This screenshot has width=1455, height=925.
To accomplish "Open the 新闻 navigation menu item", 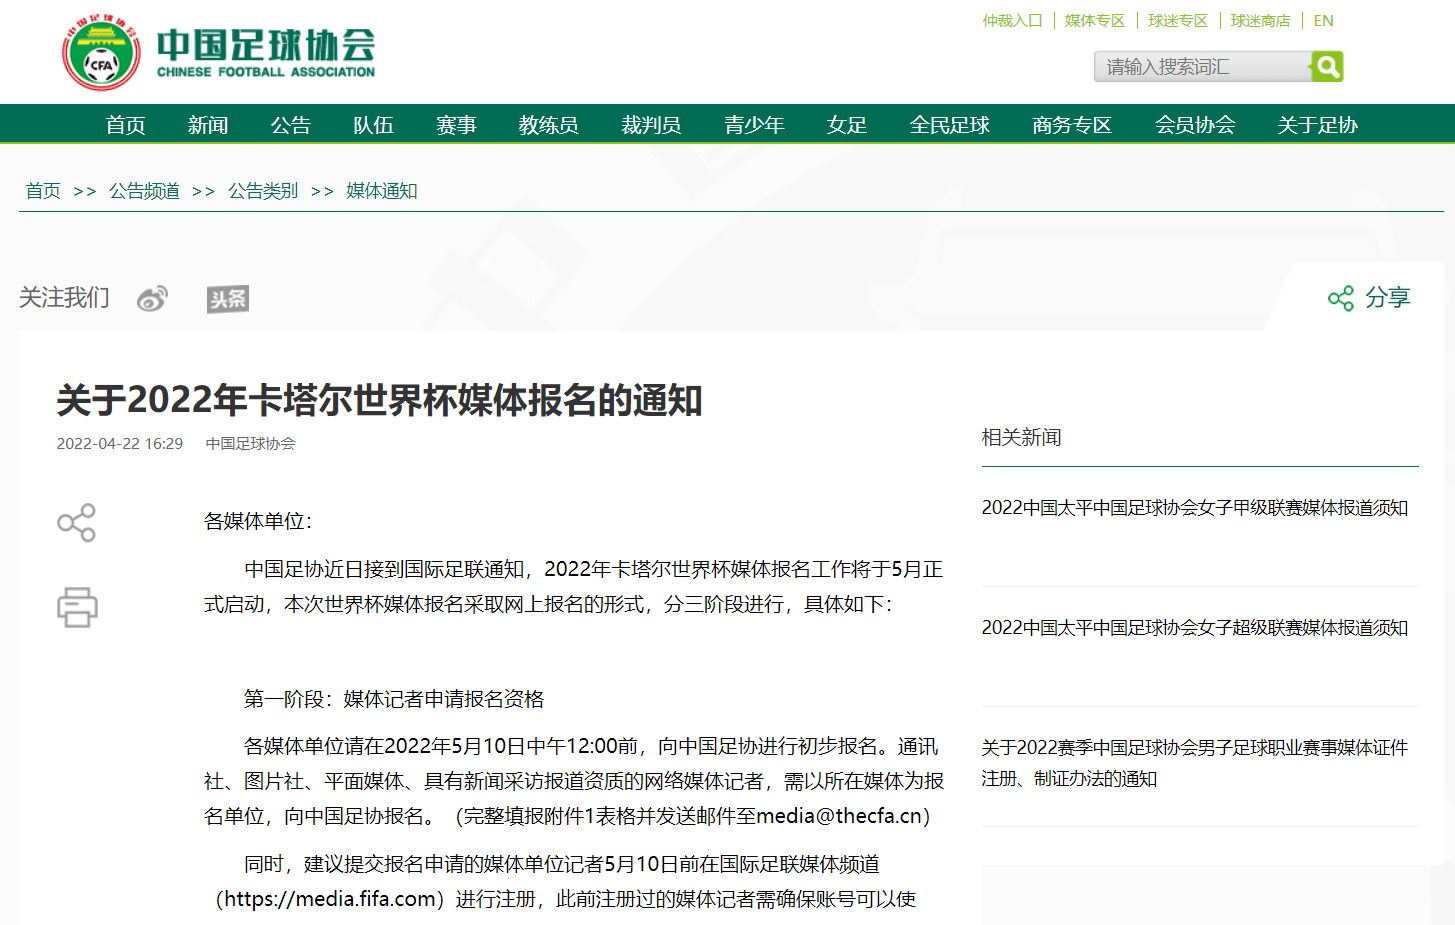I will (x=208, y=125).
